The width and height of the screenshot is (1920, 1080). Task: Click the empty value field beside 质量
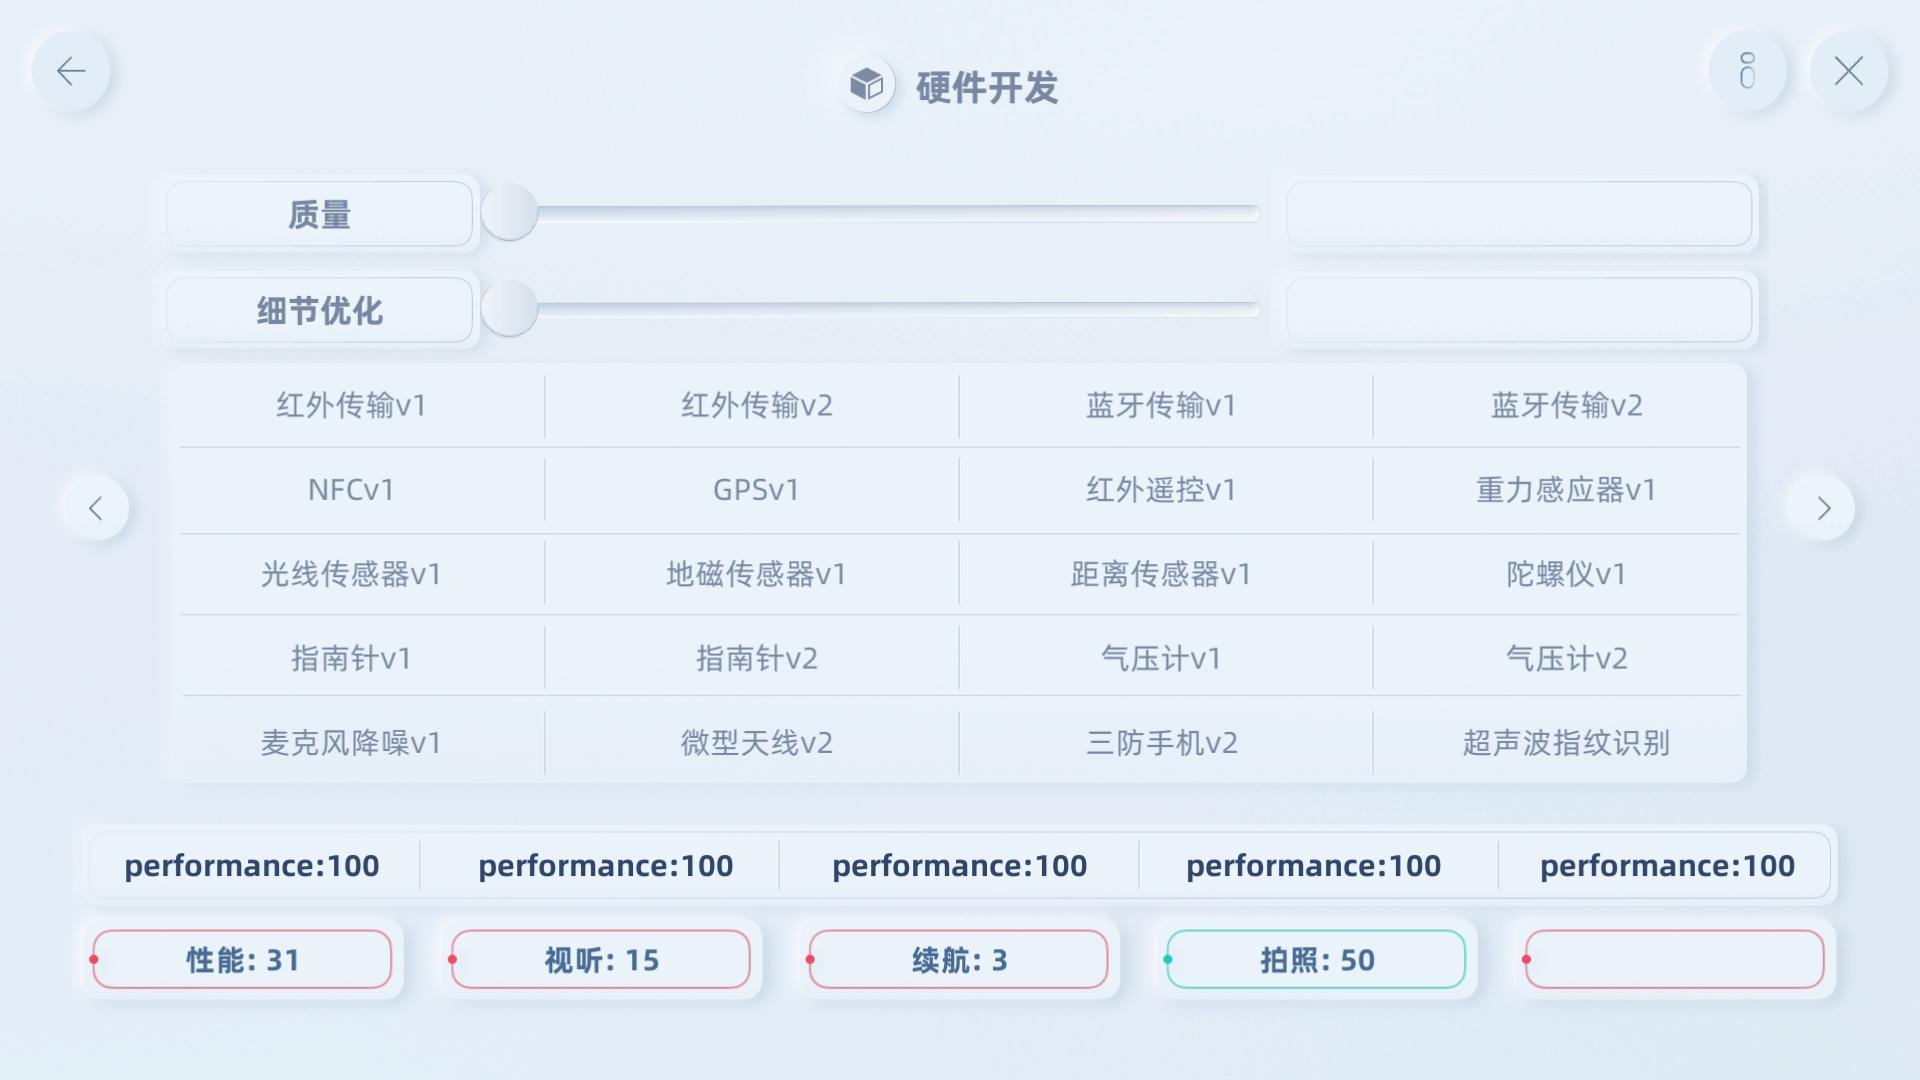[1519, 213]
